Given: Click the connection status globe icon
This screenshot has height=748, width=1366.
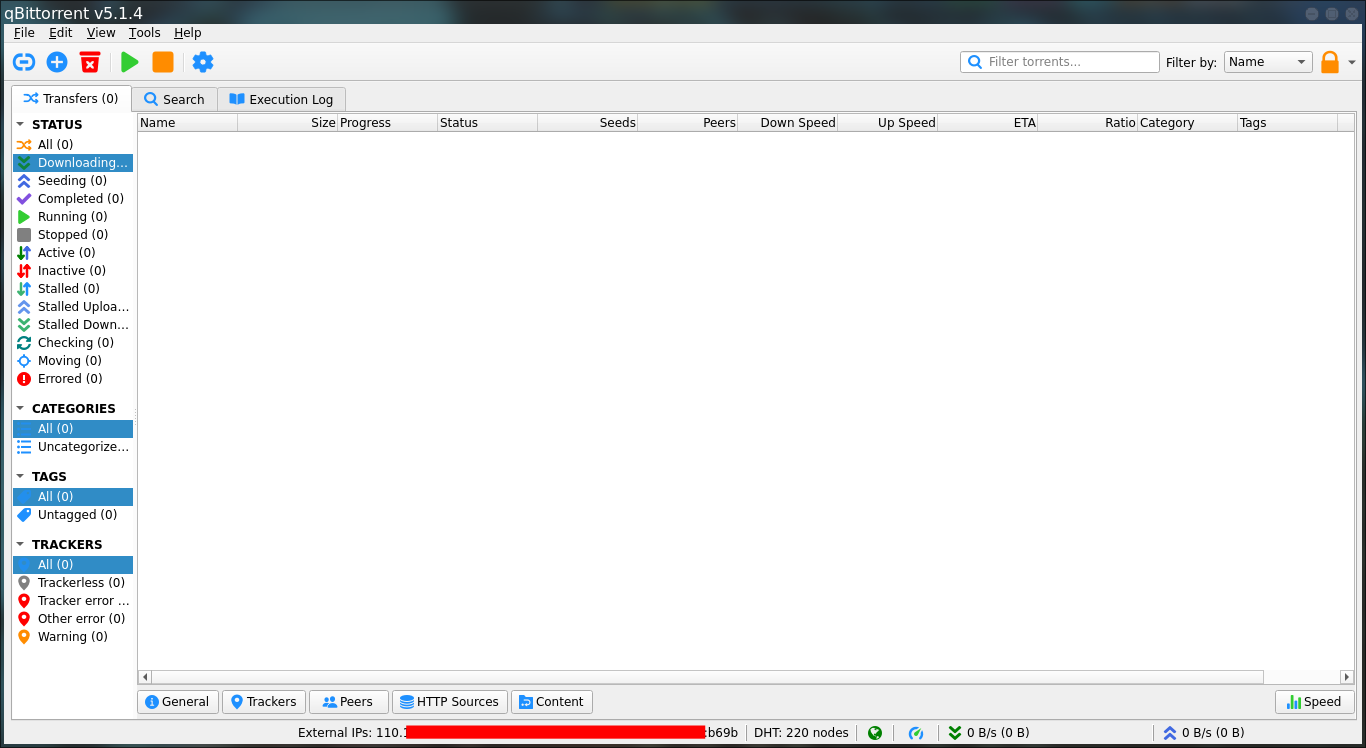Looking at the screenshot, I should pyautogui.click(x=875, y=733).
